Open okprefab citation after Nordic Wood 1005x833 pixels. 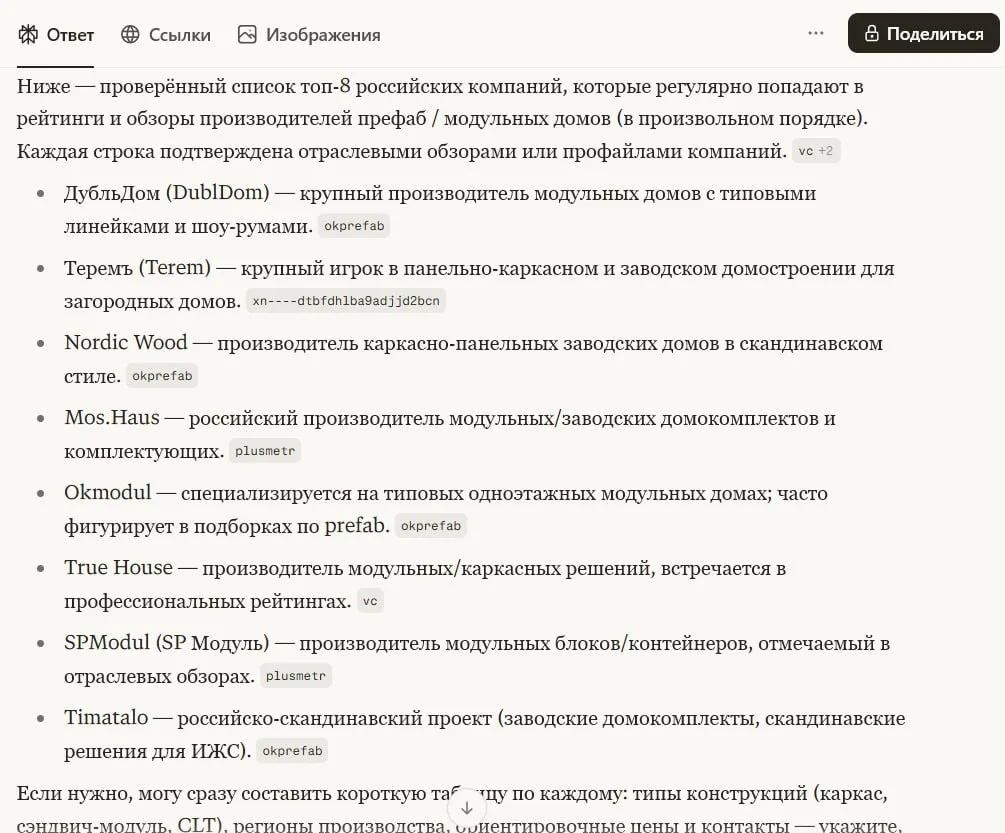(162, 376)
